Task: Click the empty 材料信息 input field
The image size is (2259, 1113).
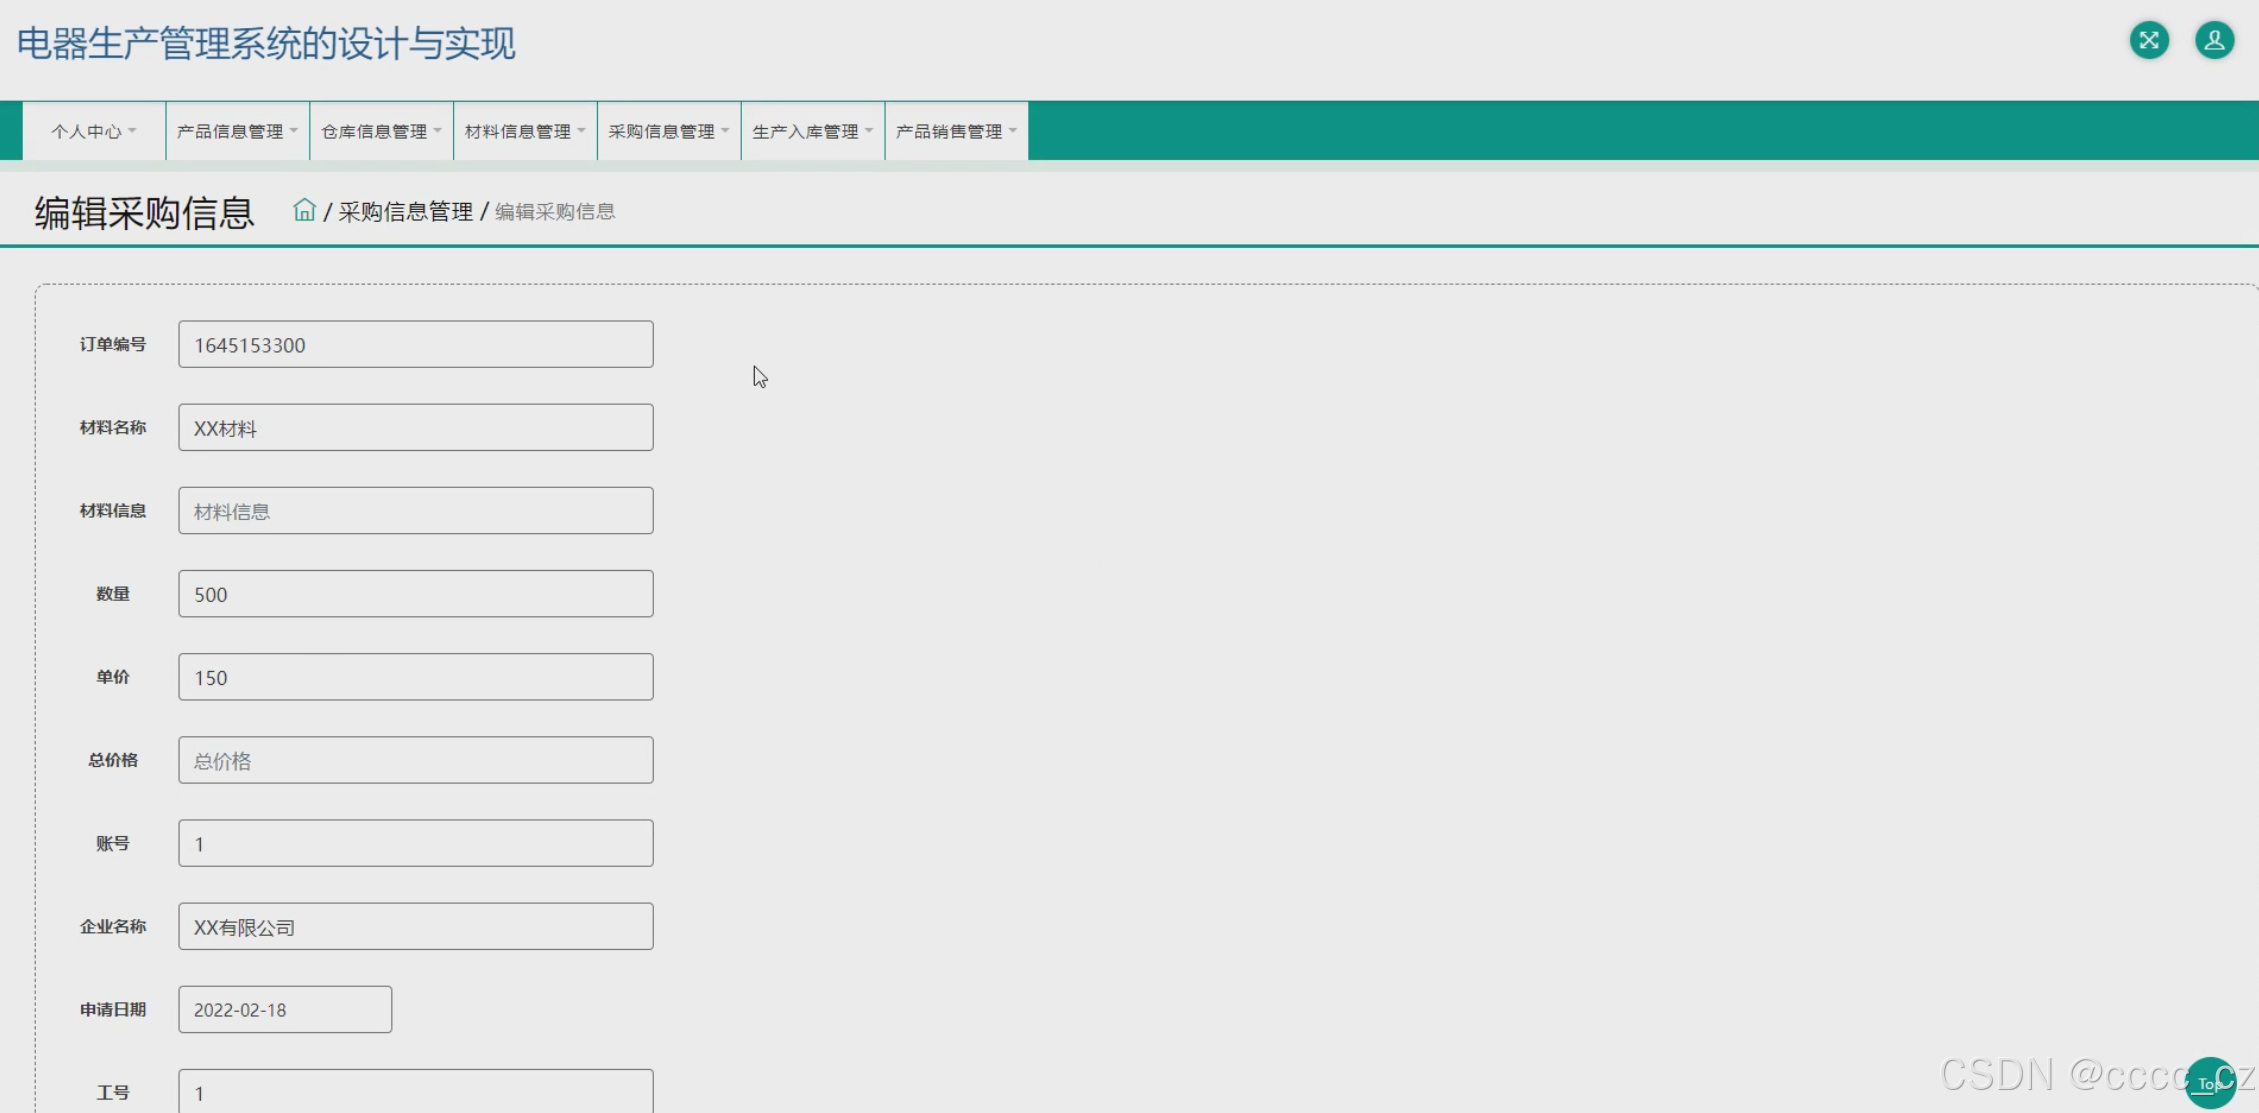Action: point(415,511)
